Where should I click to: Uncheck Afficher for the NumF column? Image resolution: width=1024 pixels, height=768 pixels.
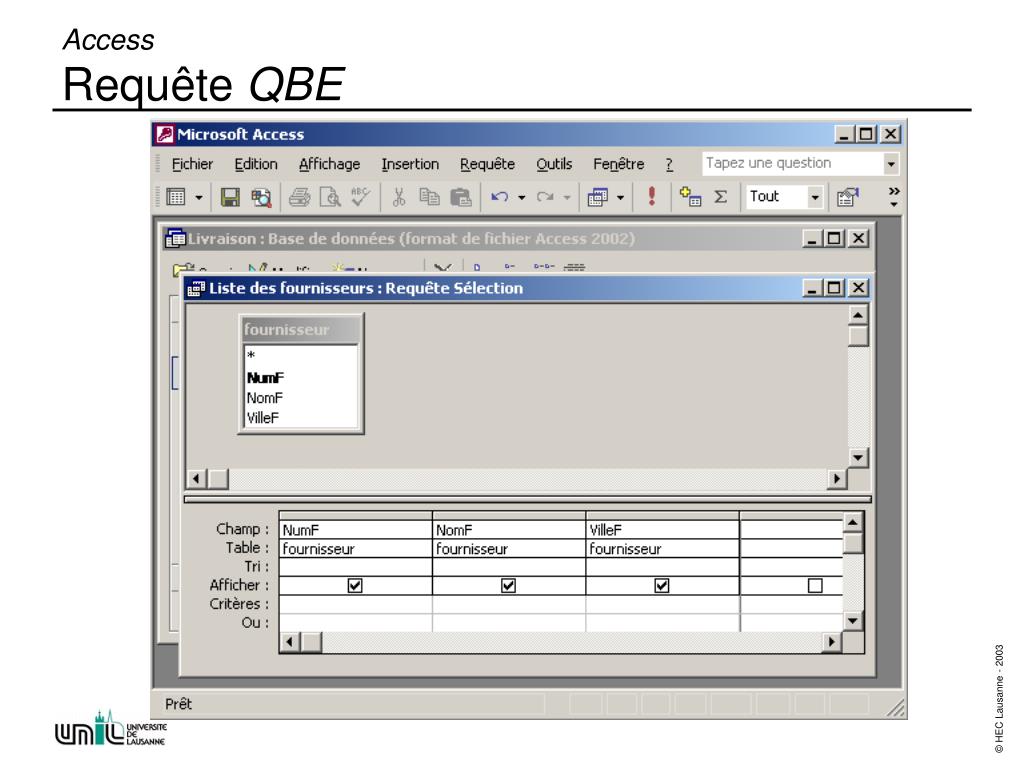click(x=355, y=586)
